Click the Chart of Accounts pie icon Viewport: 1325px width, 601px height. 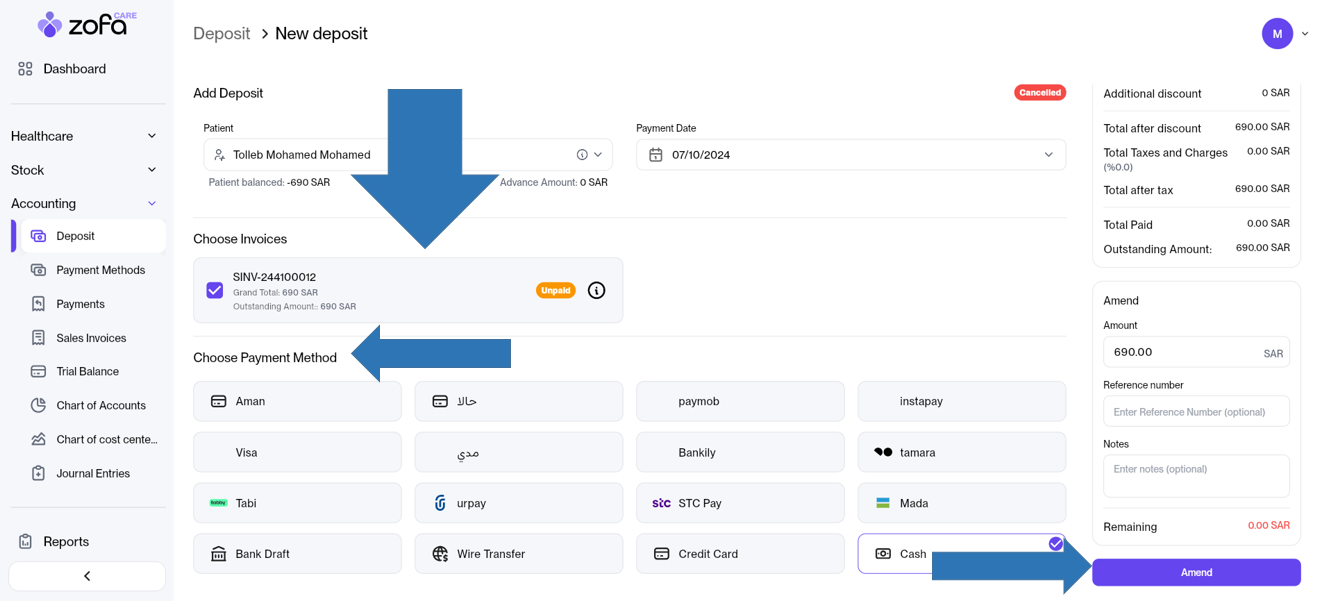tap(38, 405)
